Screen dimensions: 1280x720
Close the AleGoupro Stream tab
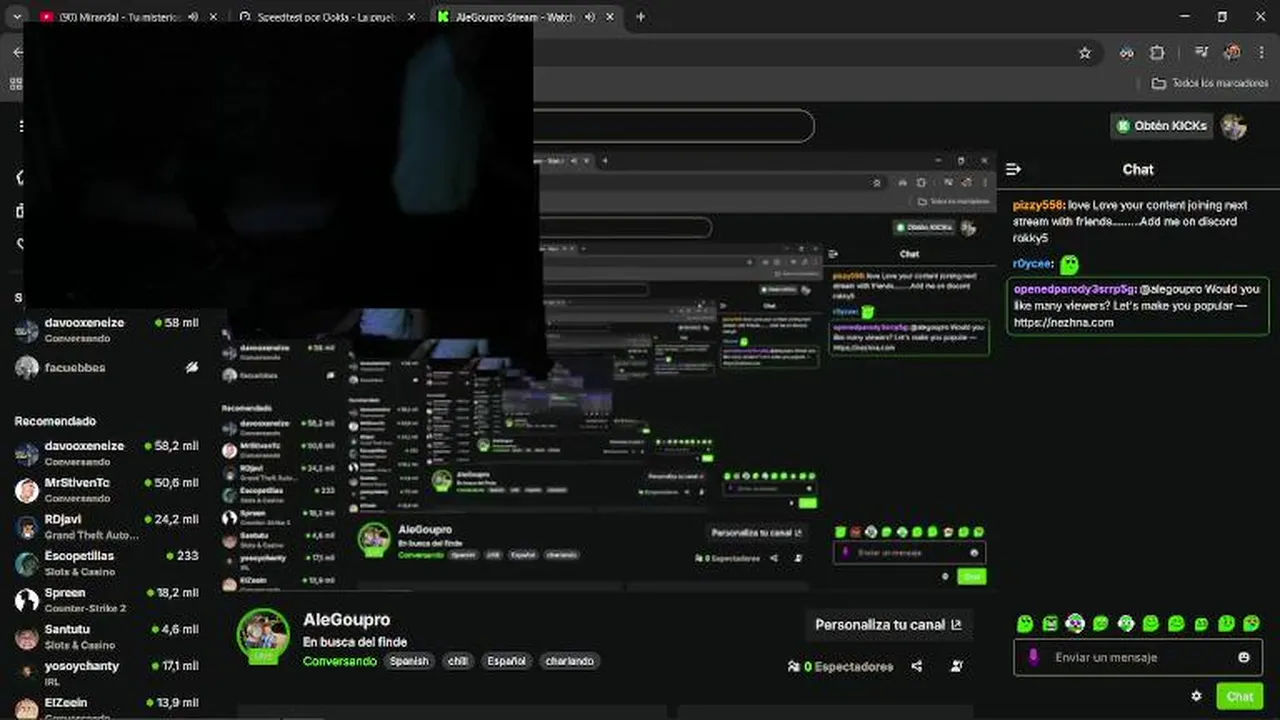609,17
